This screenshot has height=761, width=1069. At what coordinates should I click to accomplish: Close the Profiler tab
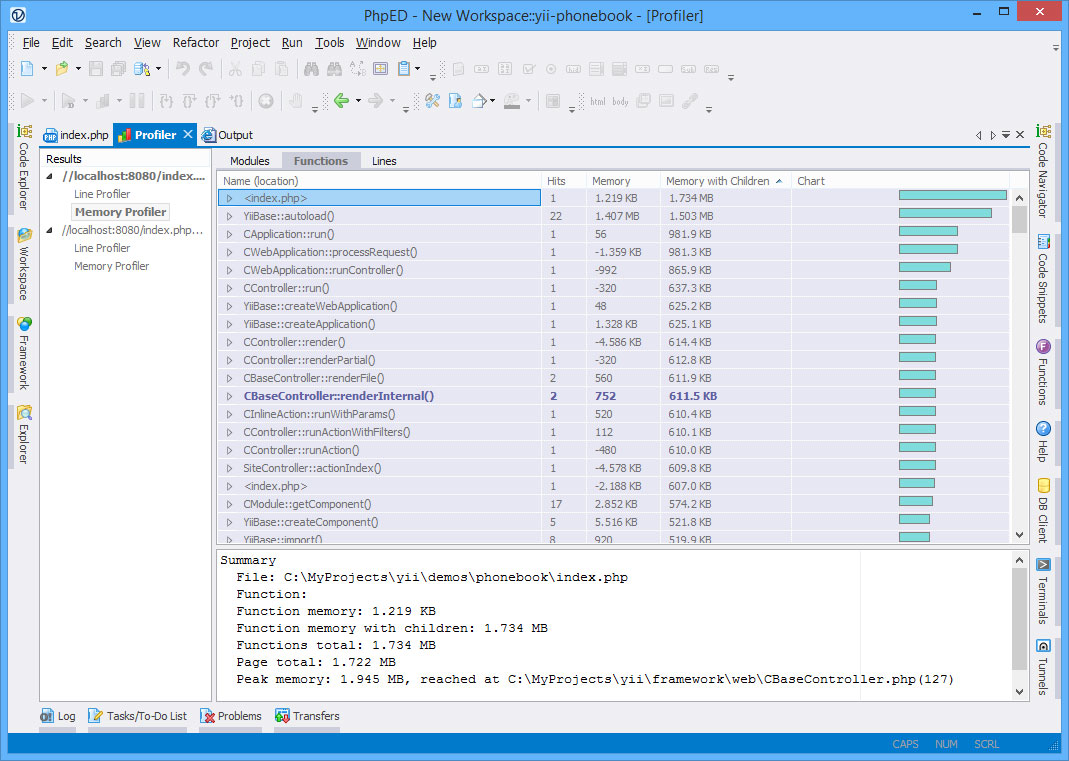(188, 135)
